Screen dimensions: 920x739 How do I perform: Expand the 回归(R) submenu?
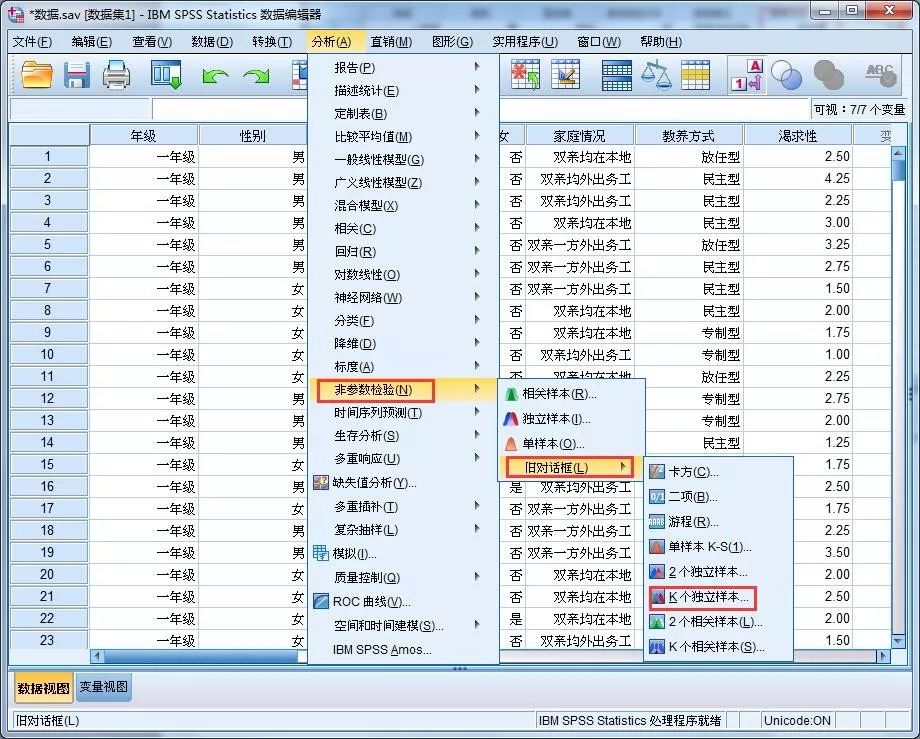click(x=403, y=252)
